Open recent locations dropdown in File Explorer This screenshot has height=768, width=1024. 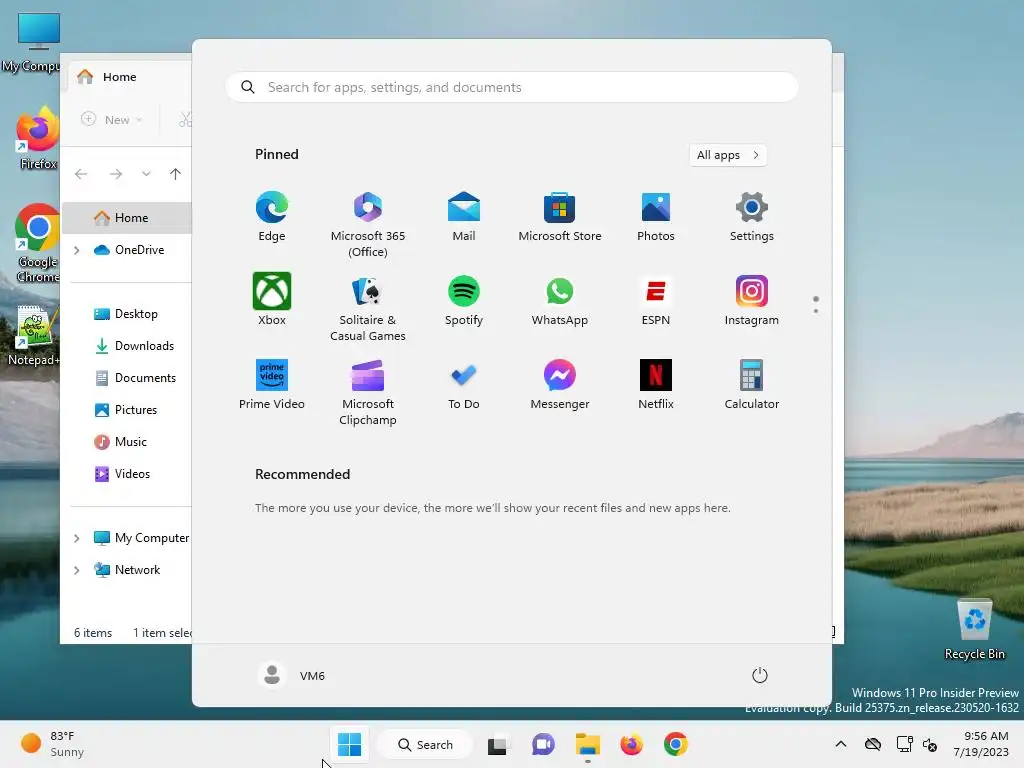pyautogui.click(x=146, y=174)
